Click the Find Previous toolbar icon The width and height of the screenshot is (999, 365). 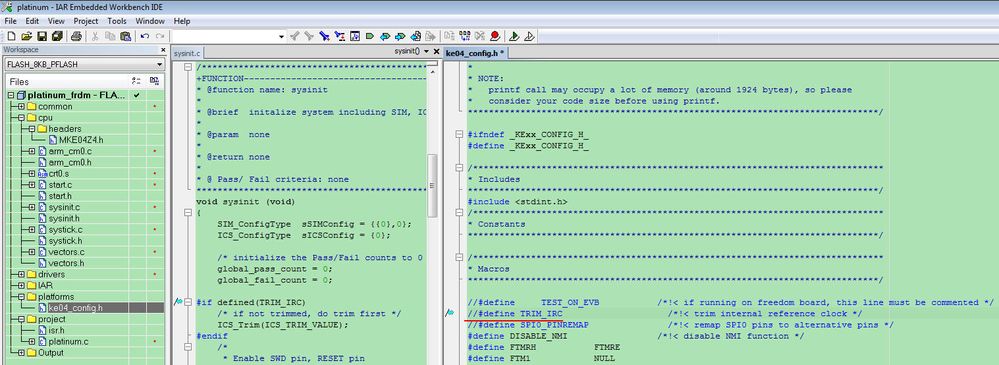(294, 36)
